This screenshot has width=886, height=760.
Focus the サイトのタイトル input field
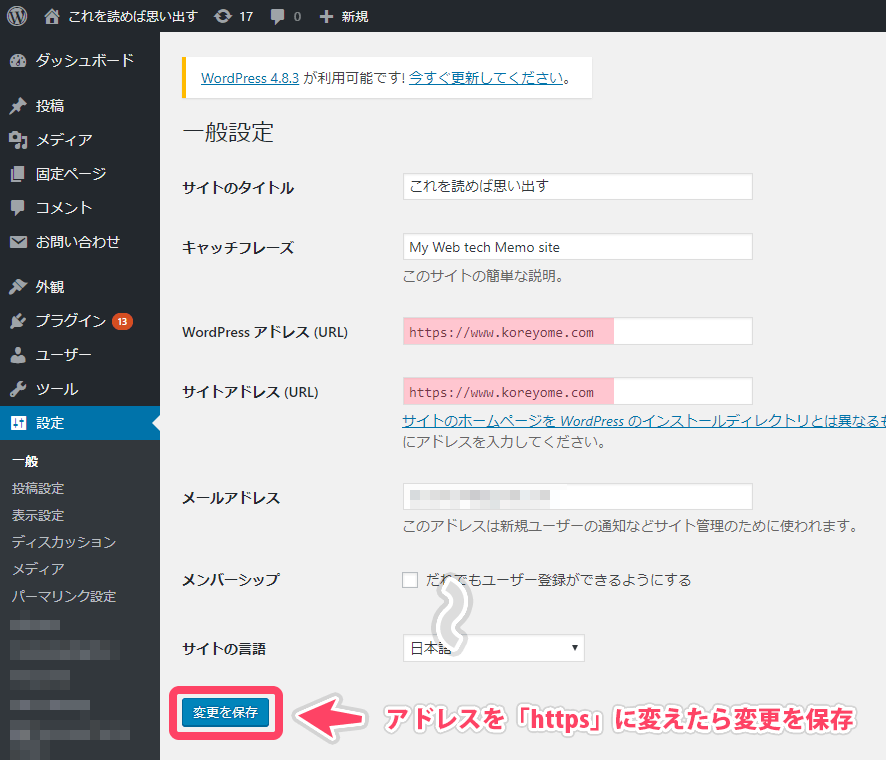[x=577, y=186]
